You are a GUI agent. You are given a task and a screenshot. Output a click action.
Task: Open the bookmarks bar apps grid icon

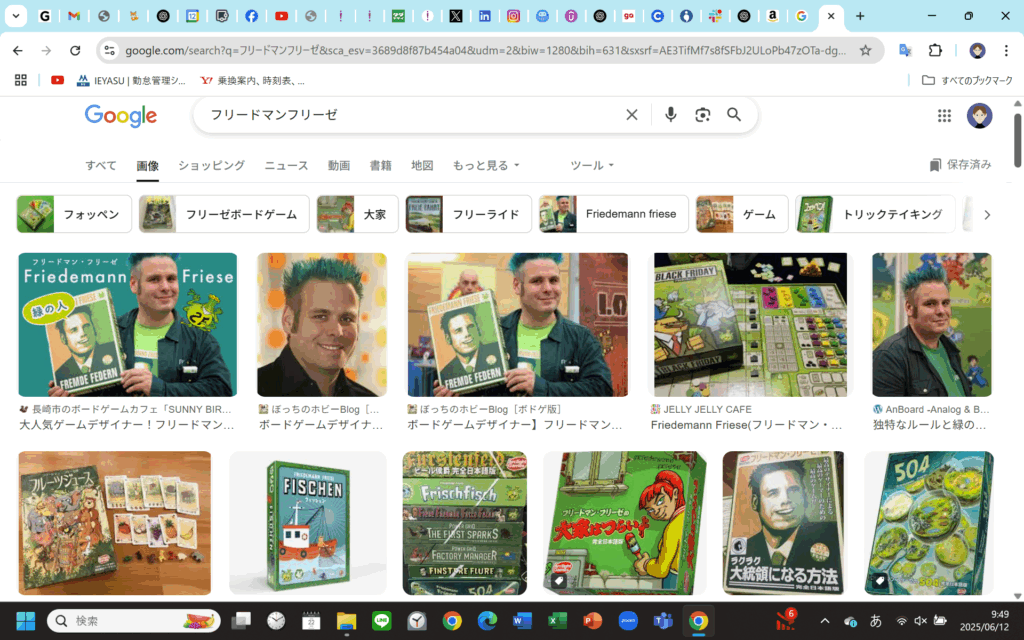pos(21,80)
